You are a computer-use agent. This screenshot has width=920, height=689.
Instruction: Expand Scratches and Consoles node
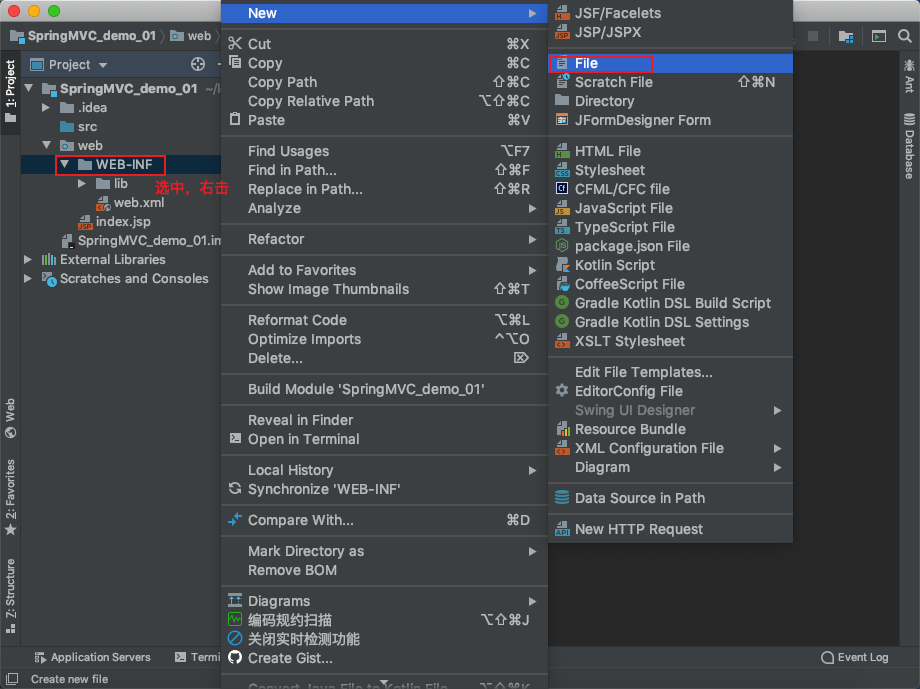click(28, 278)
